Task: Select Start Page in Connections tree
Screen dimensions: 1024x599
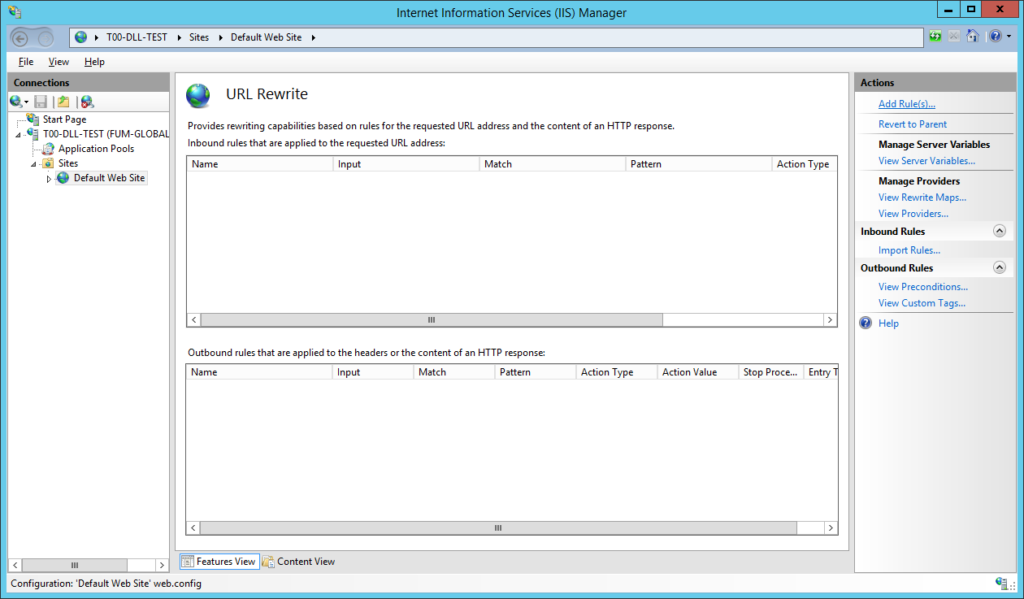Action: click(64, 119)
